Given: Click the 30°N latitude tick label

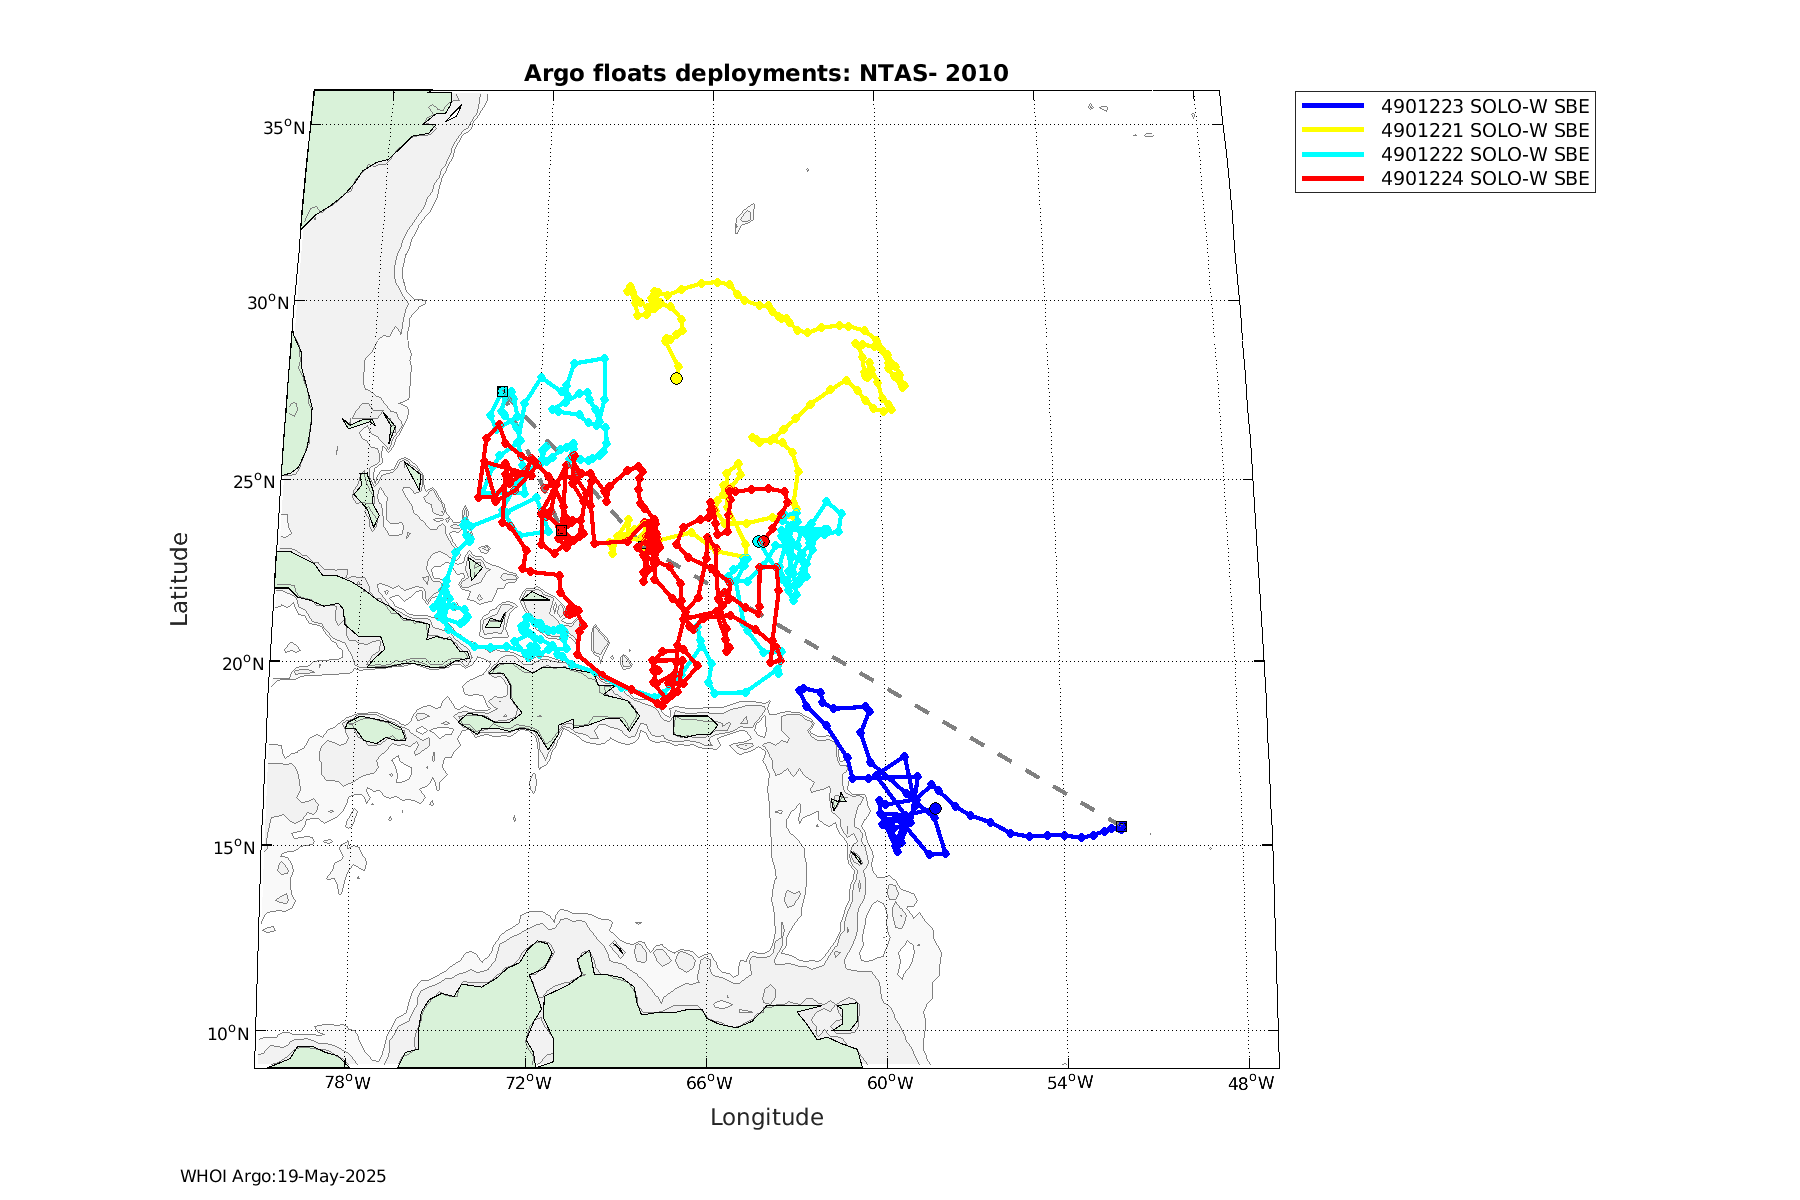Looking at the screenshot, I should click(x=268, y=303).
